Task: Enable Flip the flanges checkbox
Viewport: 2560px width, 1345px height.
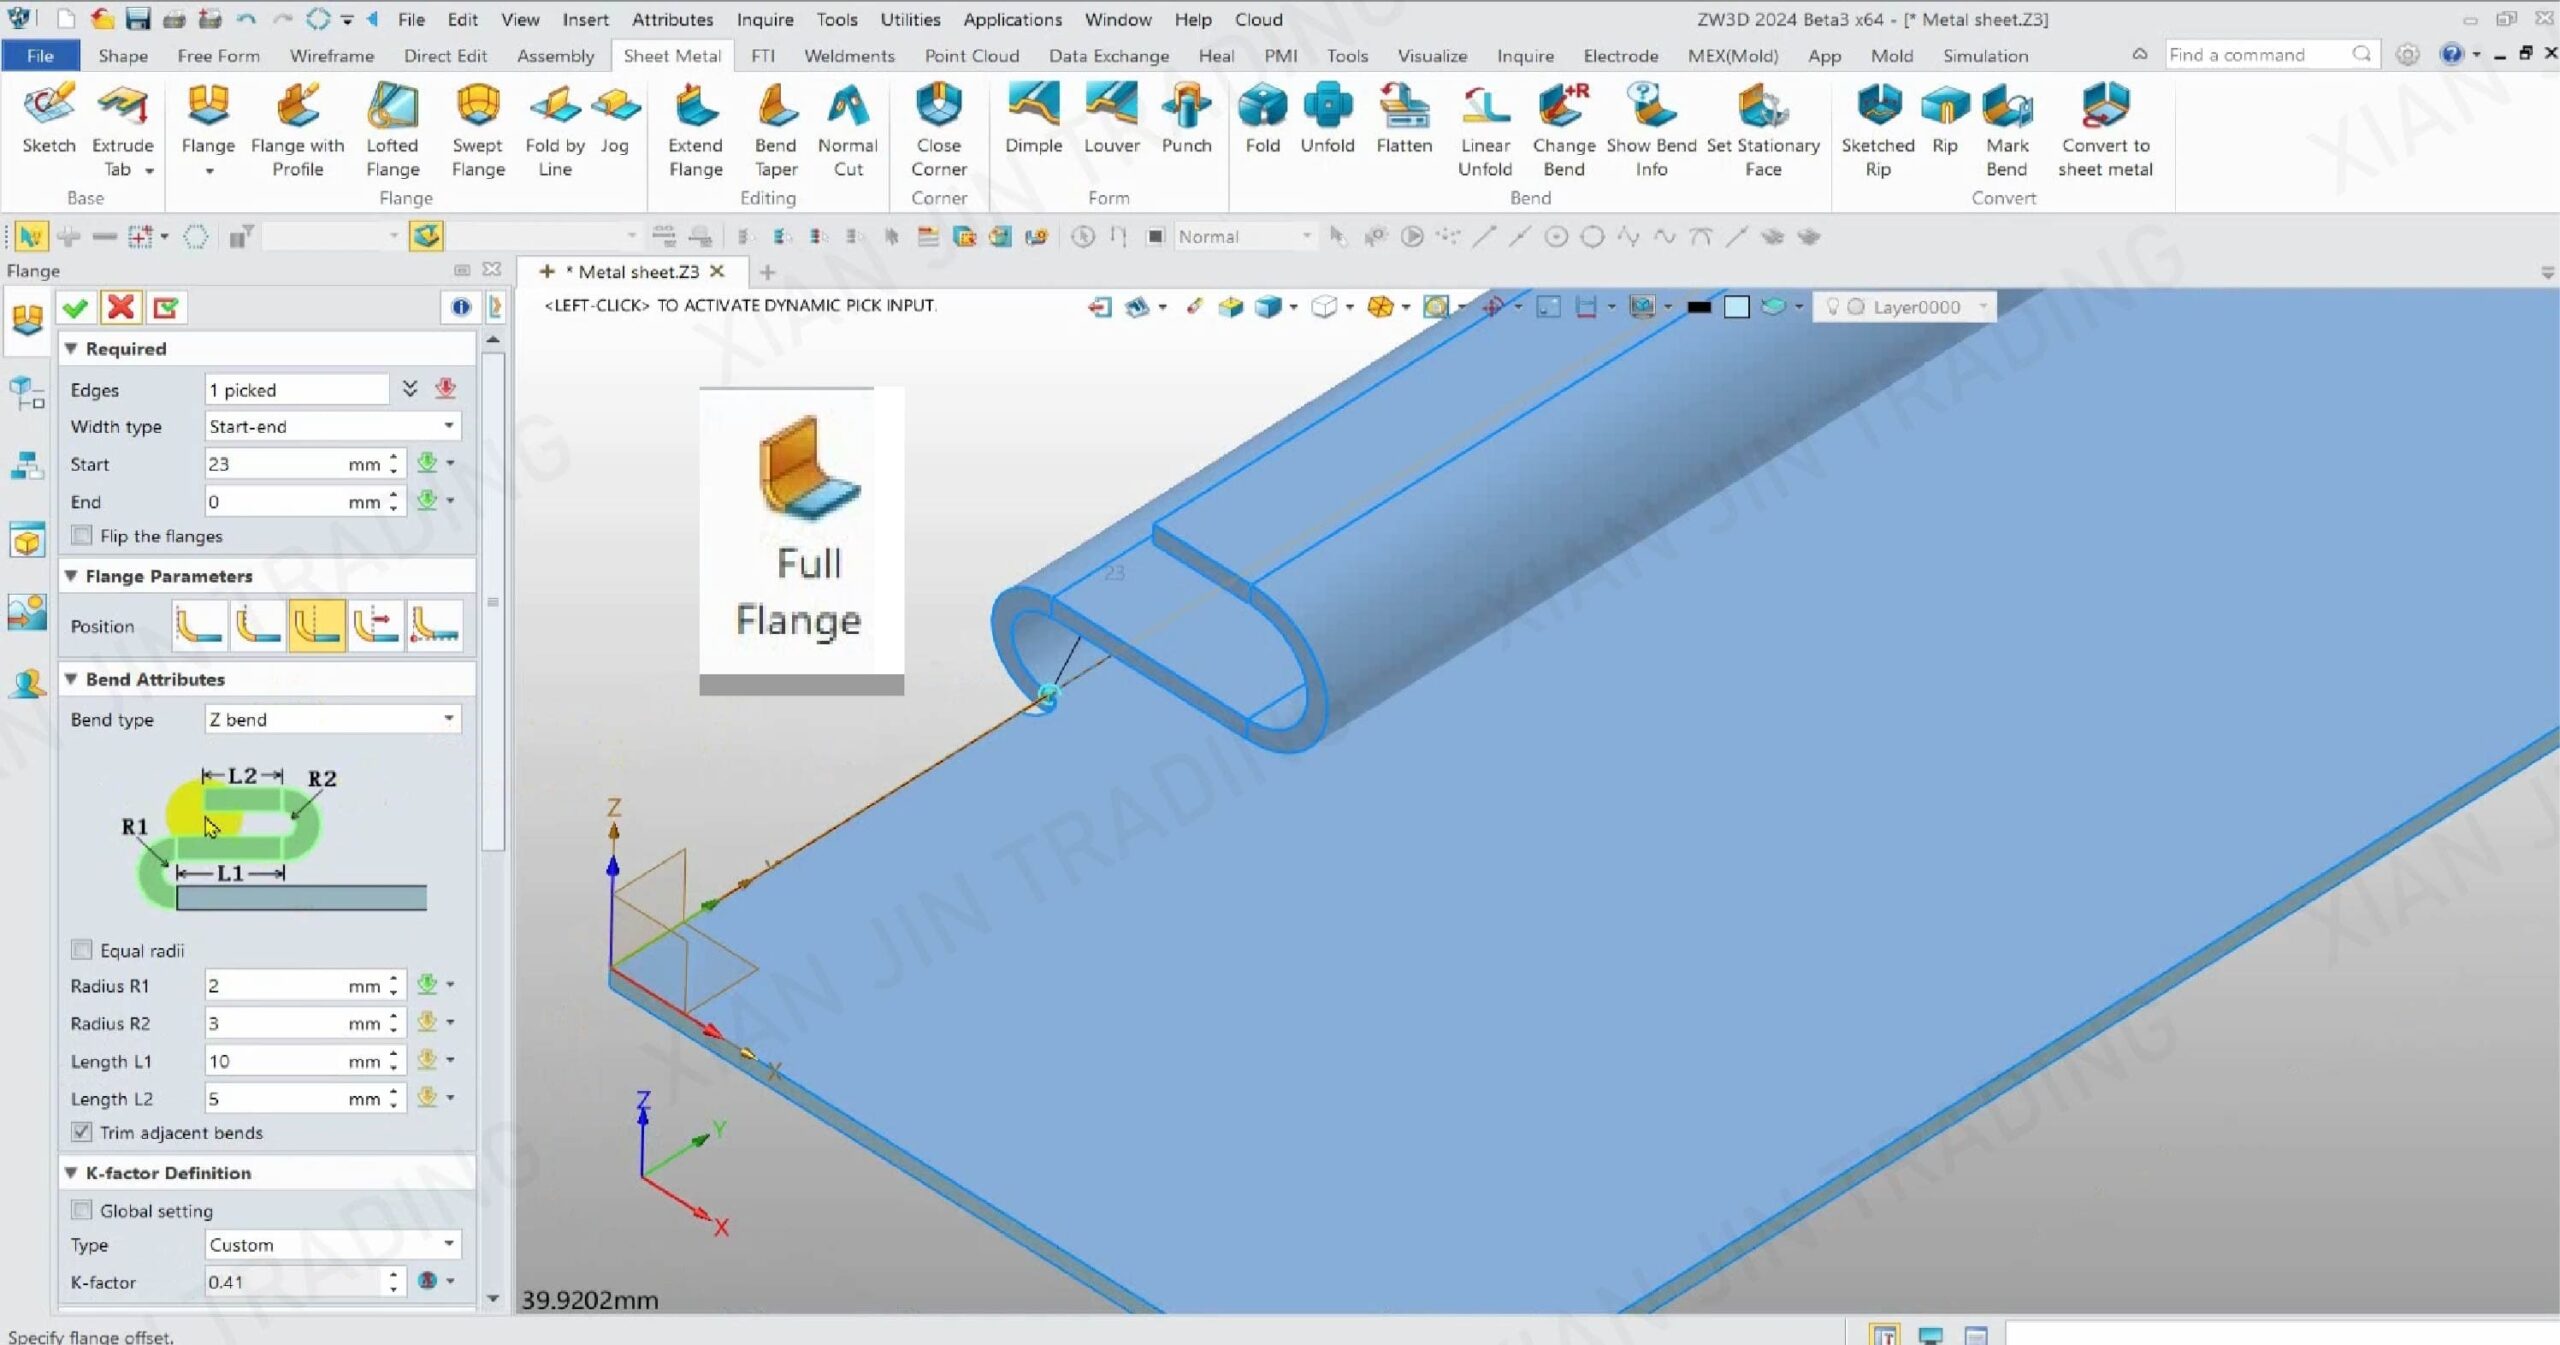Action: coord(82,536)
